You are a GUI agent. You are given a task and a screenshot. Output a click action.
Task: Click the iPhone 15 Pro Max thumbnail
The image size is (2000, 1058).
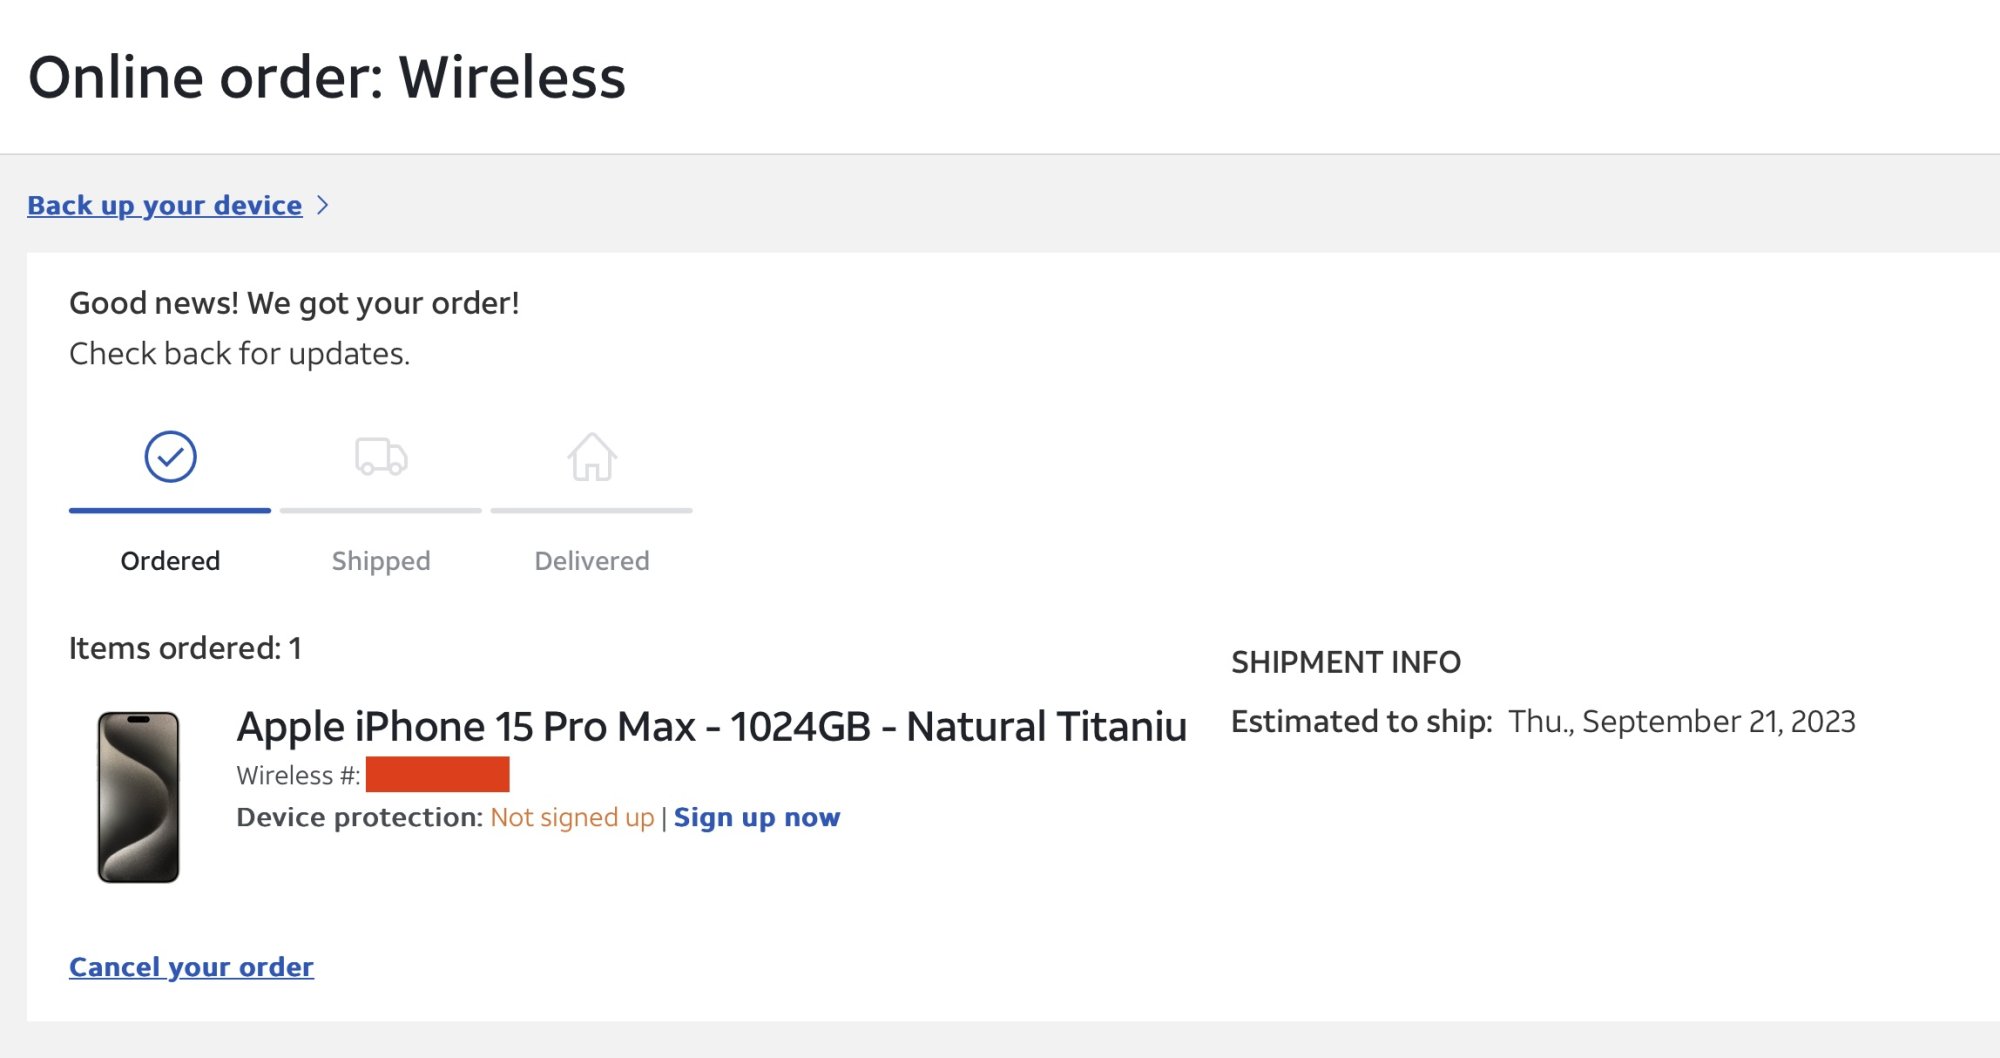coord(138,797)
